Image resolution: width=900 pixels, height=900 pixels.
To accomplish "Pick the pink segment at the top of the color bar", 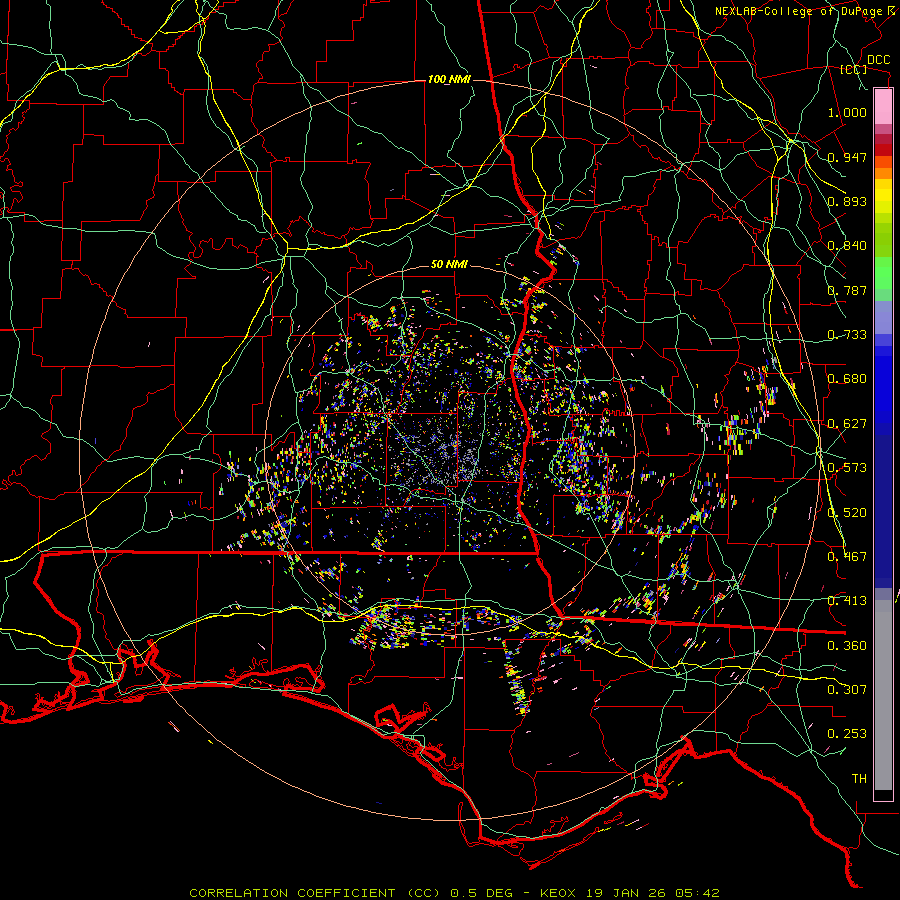I will pos(883,106).
